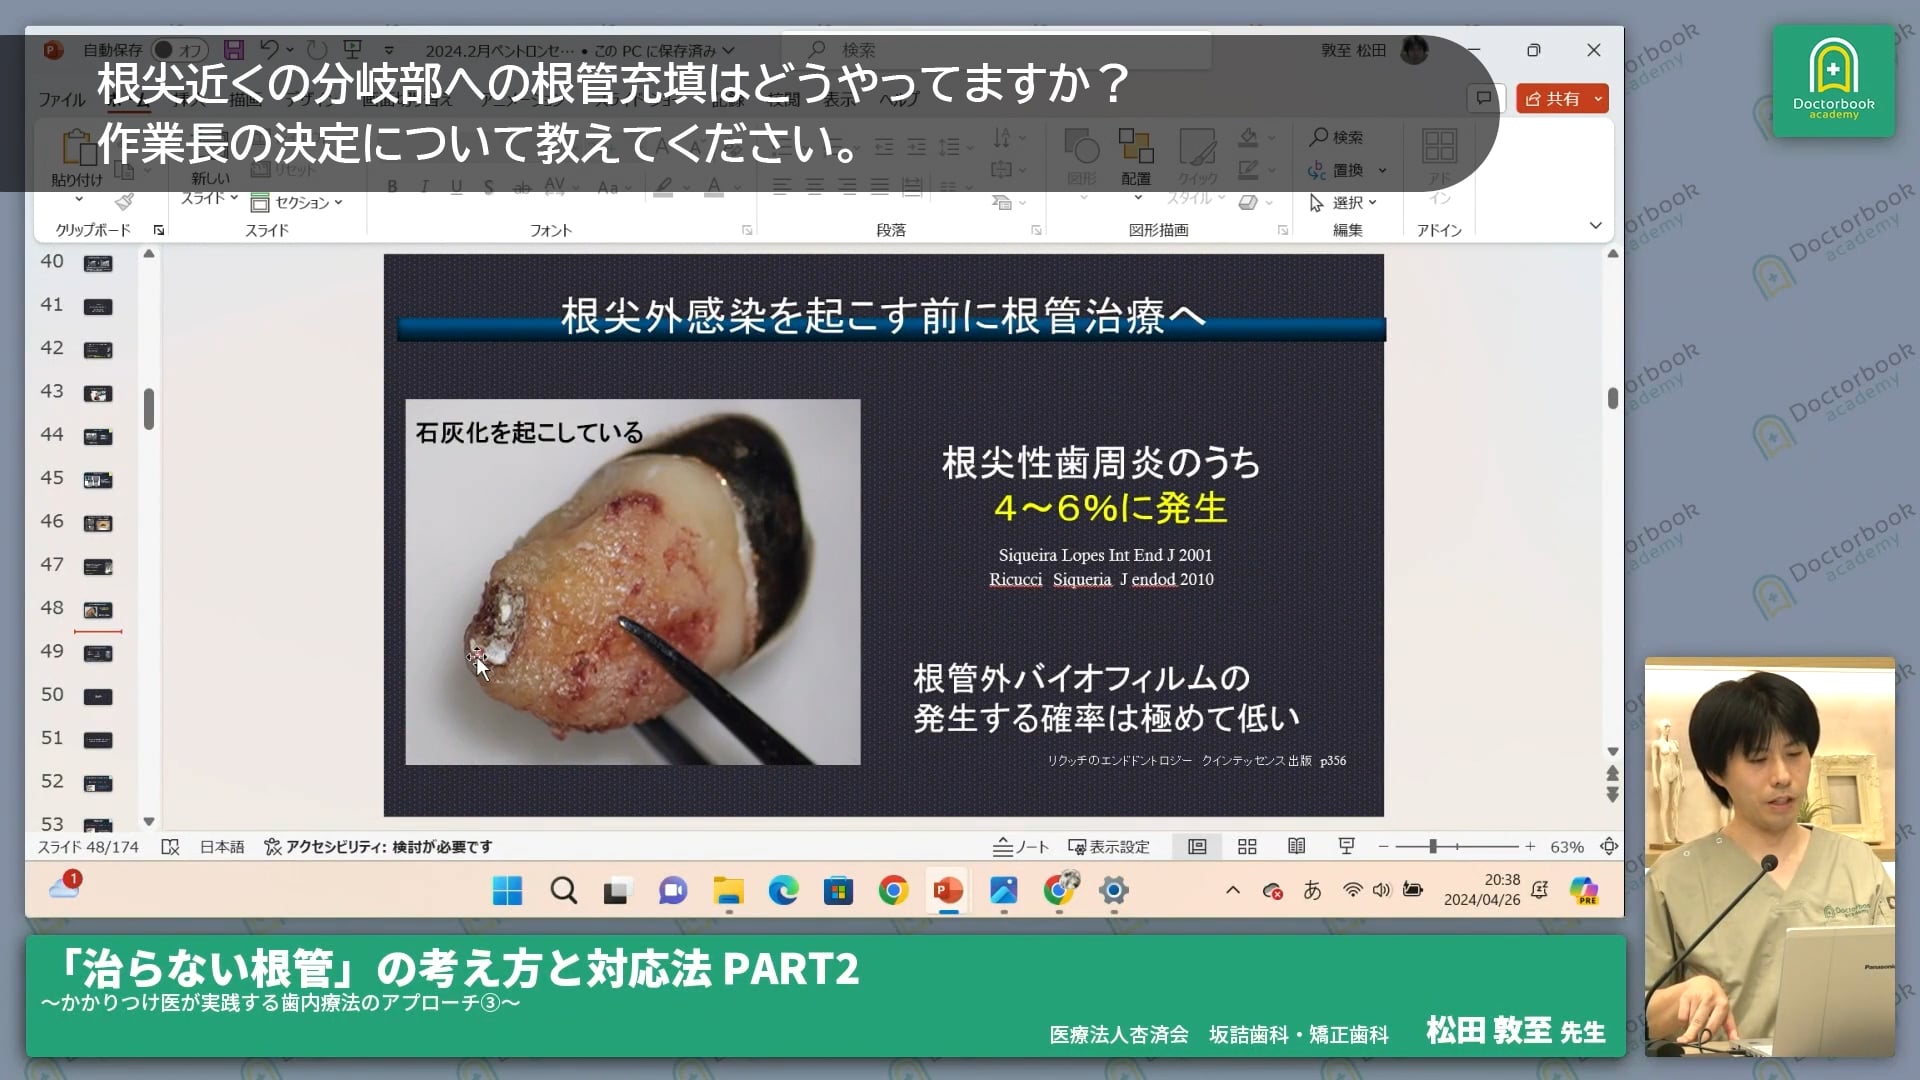Open Microsoft Store from the taskbar

(838, 890)
